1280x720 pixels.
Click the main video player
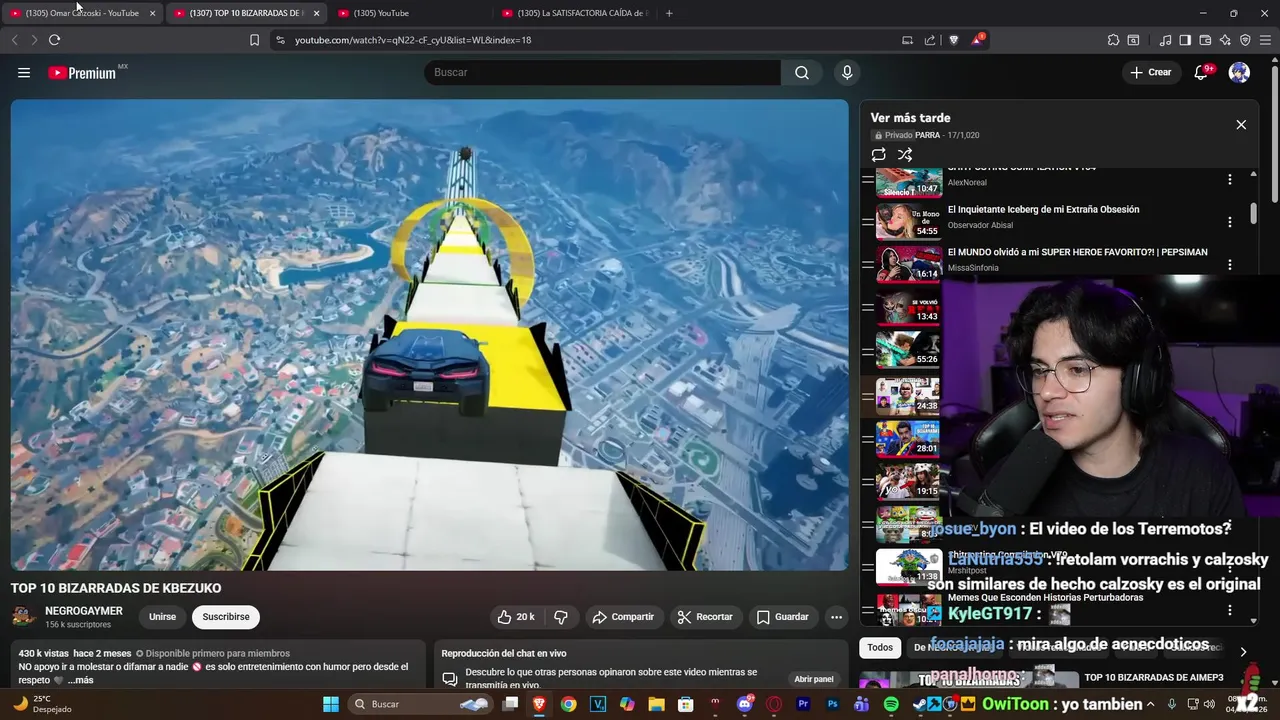pyautogui.click(x=430, y=335)
